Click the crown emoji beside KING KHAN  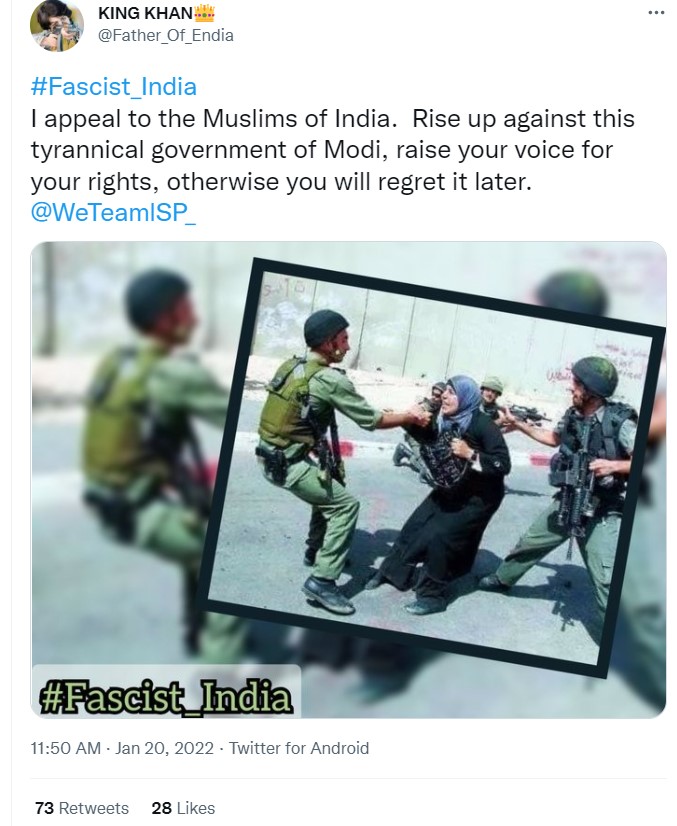pyautogui.click(x=204, y=13)
